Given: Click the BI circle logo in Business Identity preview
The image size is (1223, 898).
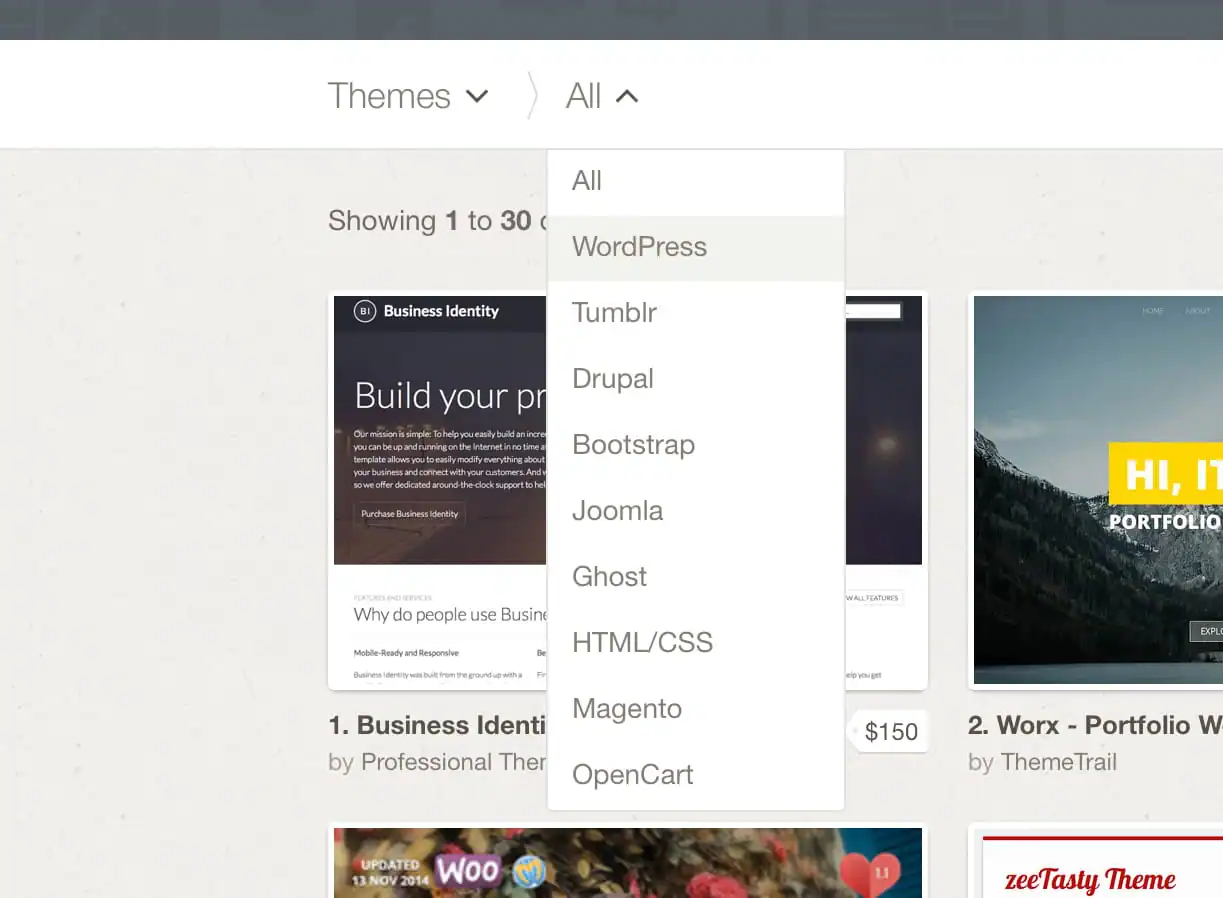Looking at the screenshot, I should tap(365, 312).
